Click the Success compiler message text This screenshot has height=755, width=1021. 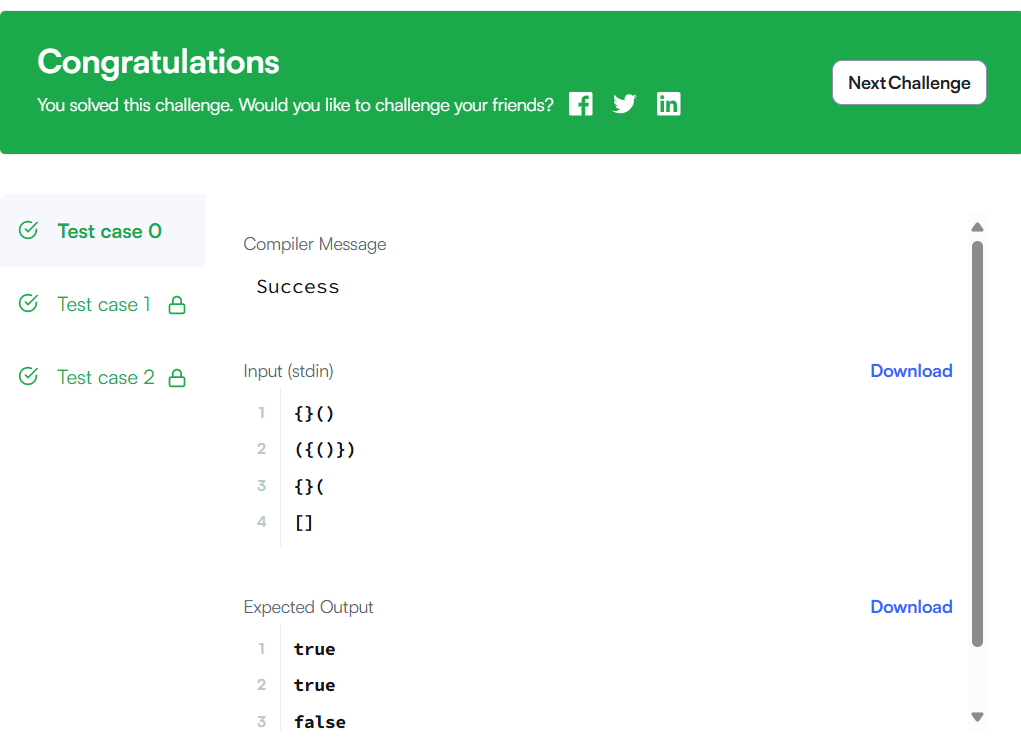(298, 287)
